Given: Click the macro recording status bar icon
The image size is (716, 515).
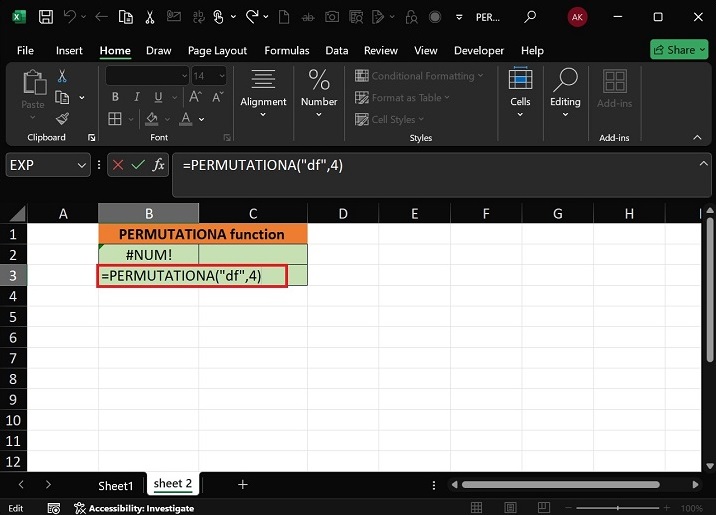Looking at the screenshot, I should (x=54, y=508).
